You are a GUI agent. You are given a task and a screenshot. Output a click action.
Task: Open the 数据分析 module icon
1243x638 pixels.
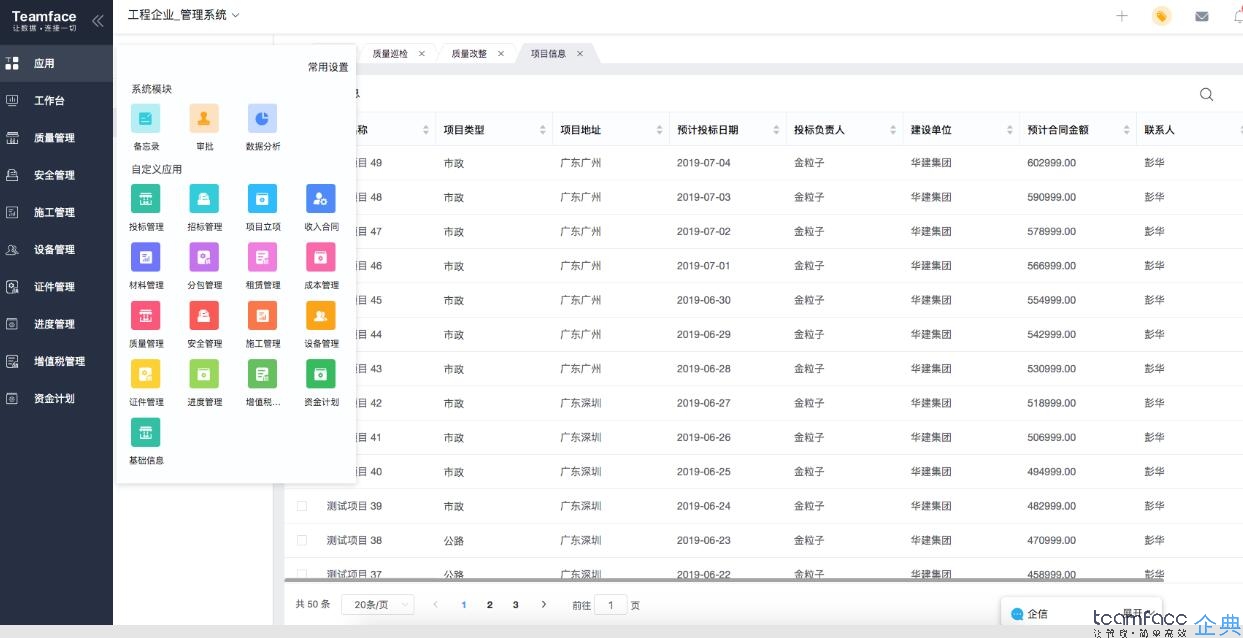(263, 119)
